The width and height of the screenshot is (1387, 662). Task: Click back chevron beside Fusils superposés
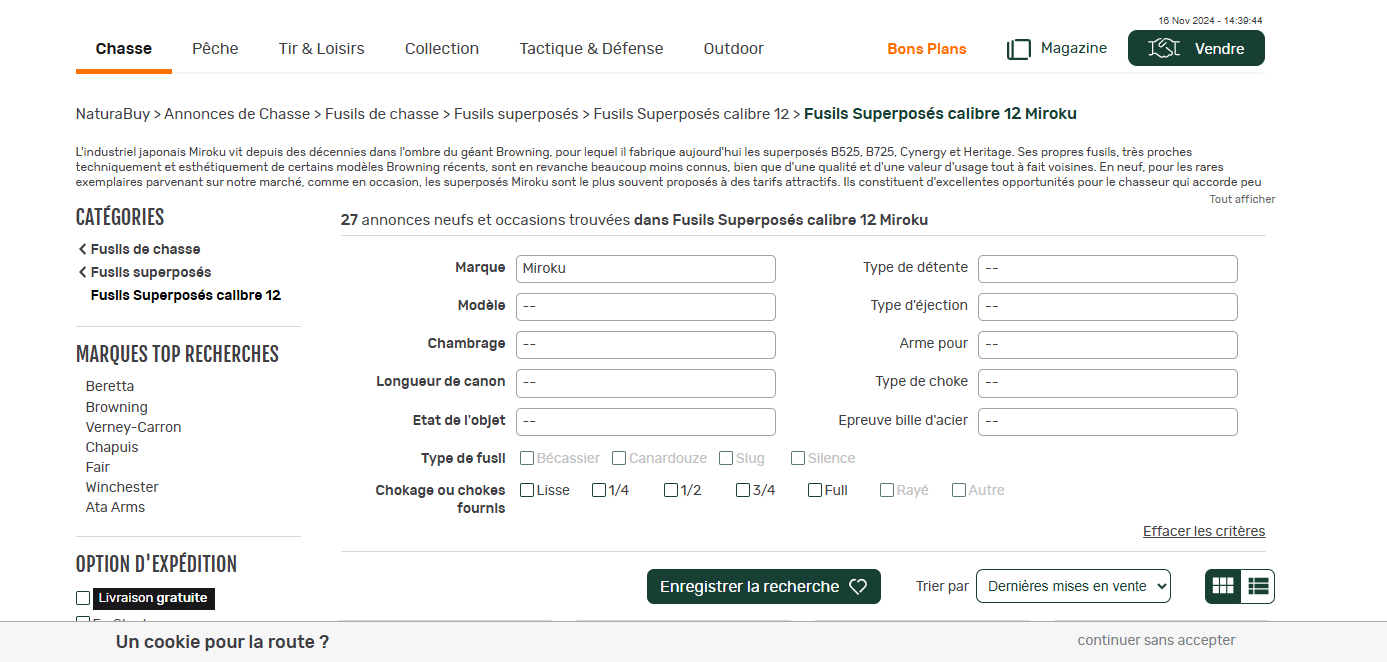coord(82,272)
